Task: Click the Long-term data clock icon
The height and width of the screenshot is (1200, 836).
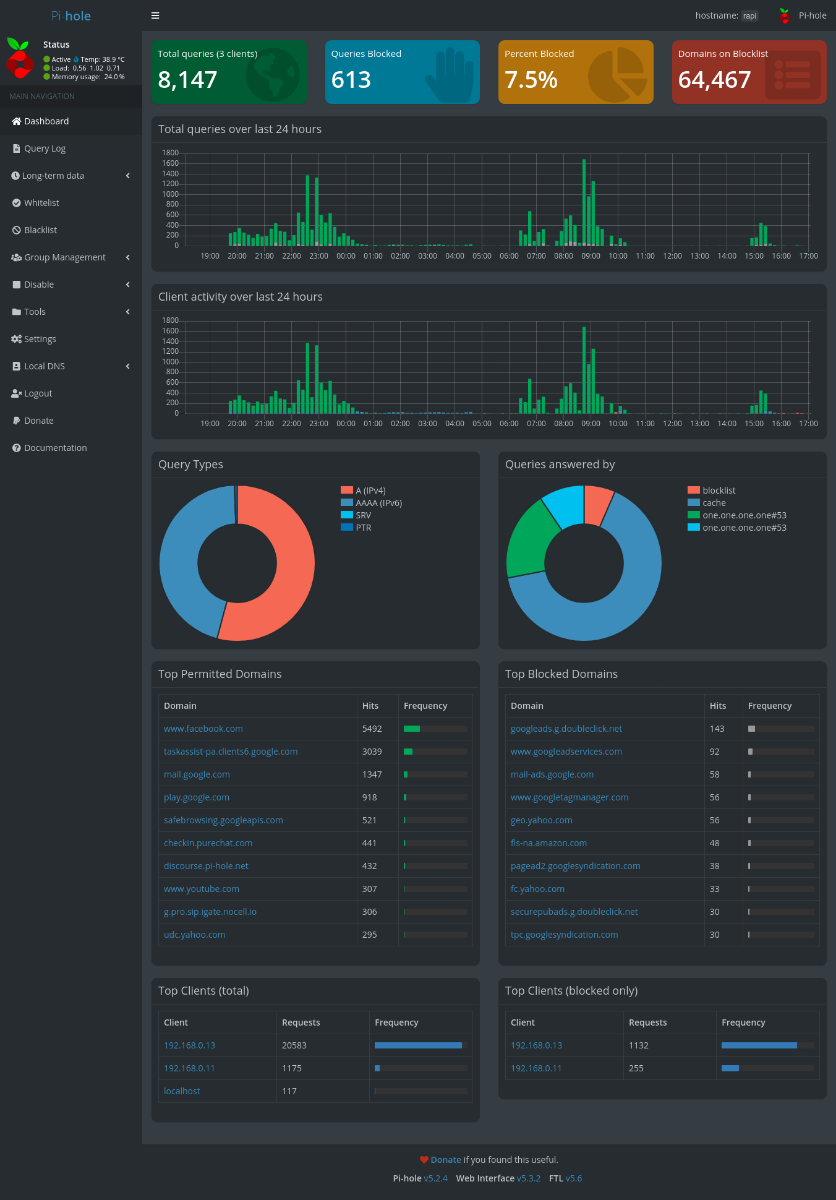Action: (16, 176)
